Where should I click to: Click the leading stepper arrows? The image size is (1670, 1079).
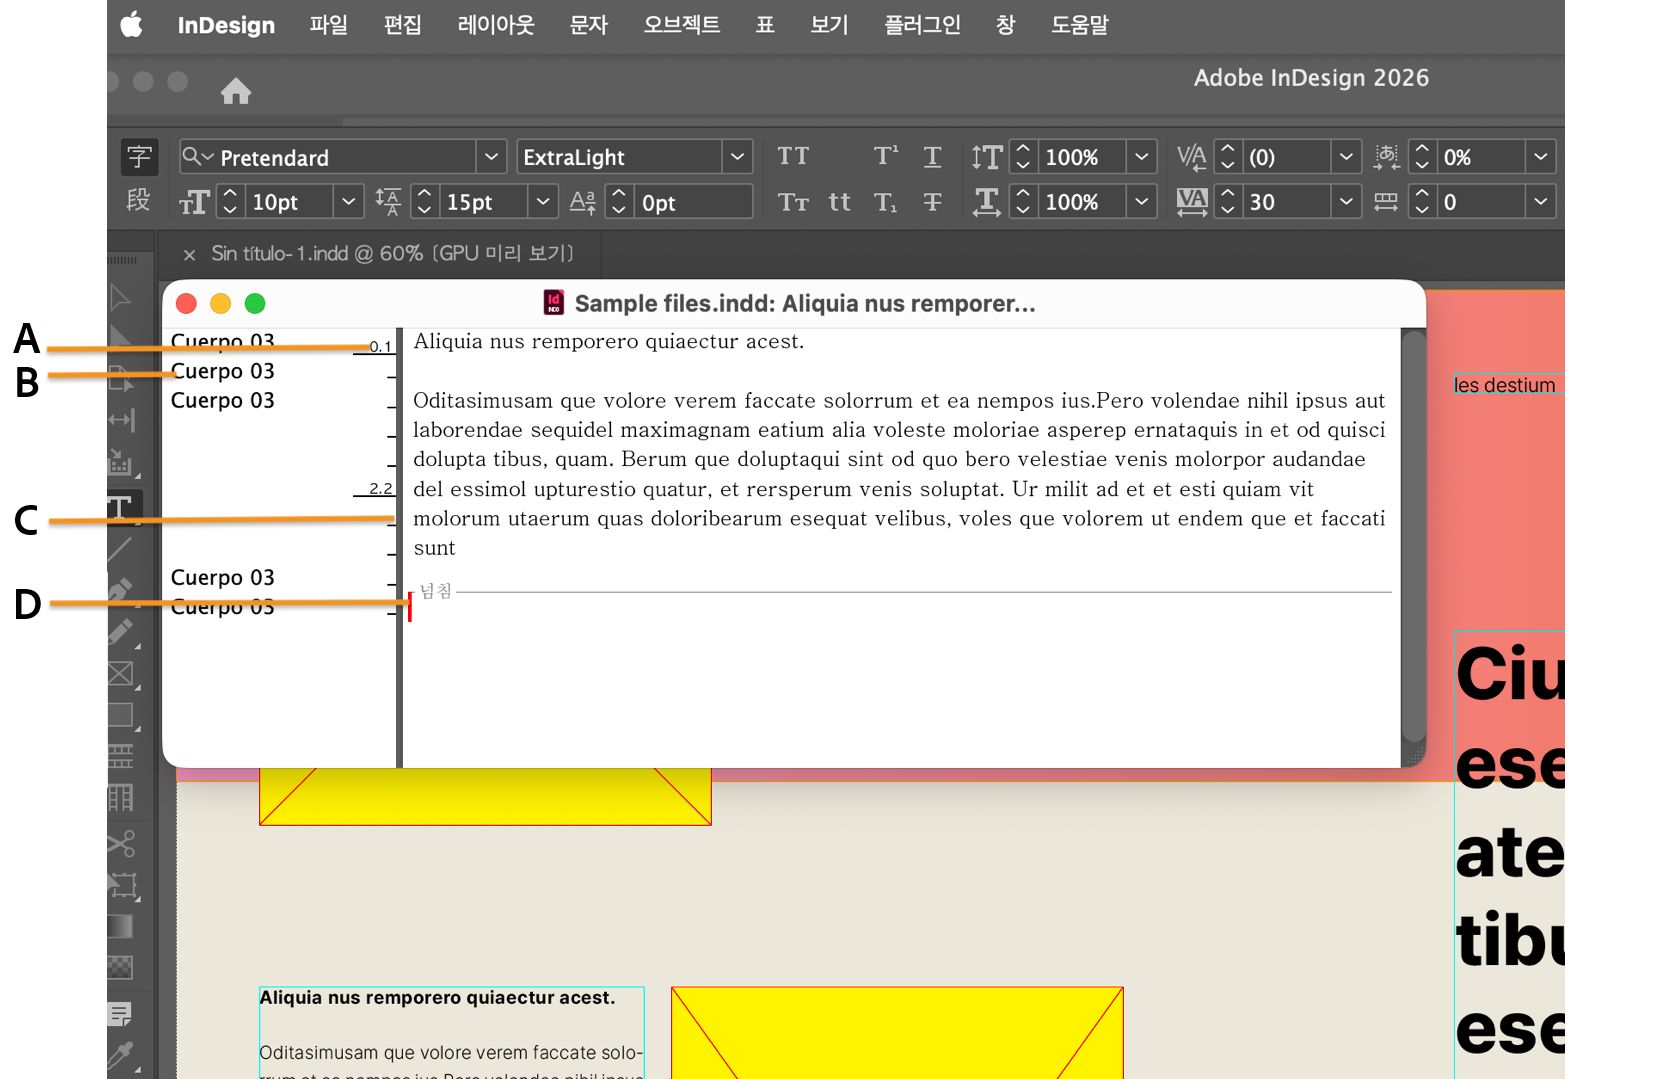424,202
